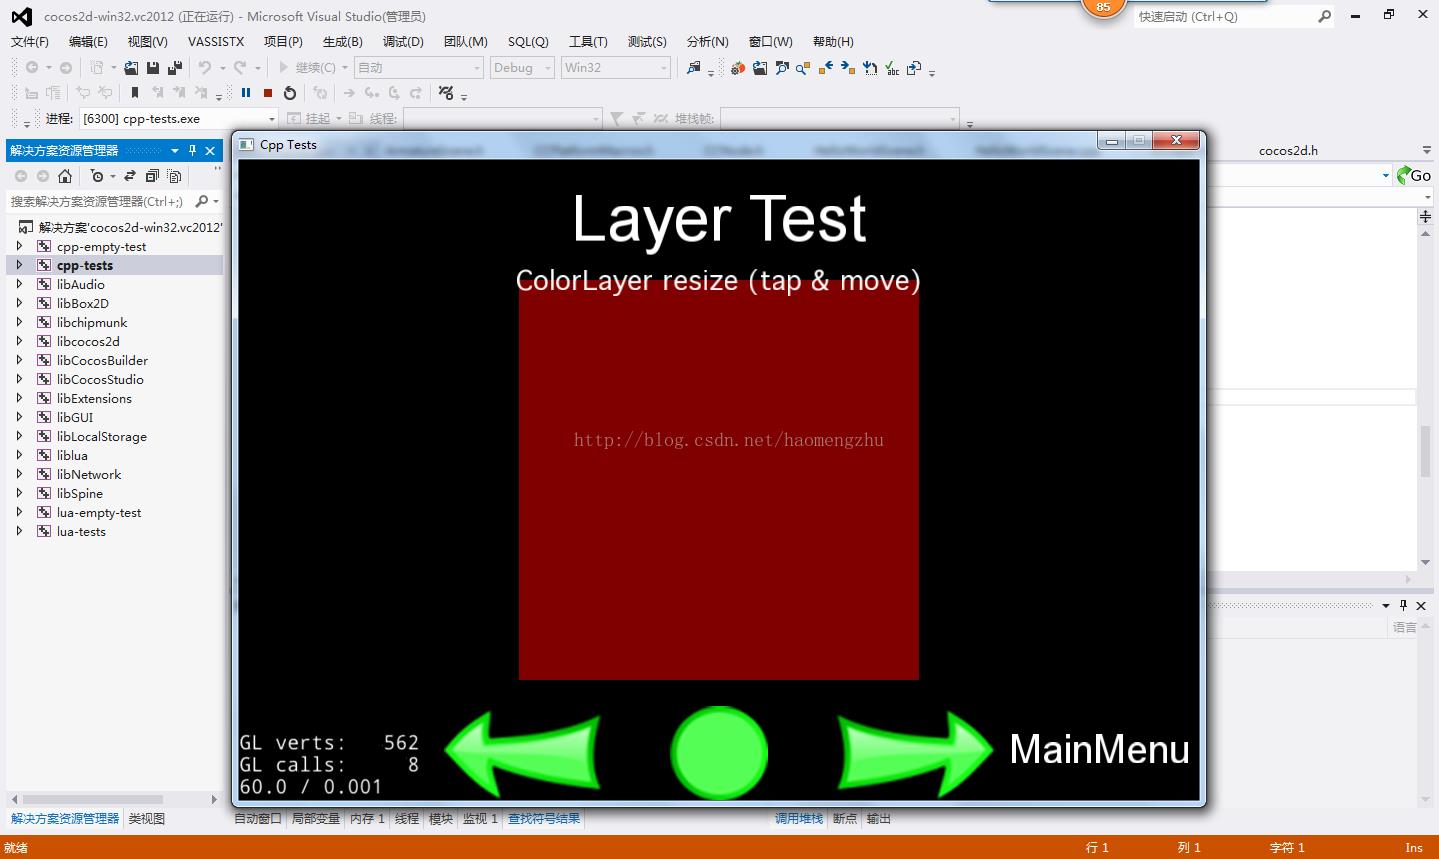Pin the lower-right output panel
This screenshot has width=1439, height=859.
[x=1403, y=605]
